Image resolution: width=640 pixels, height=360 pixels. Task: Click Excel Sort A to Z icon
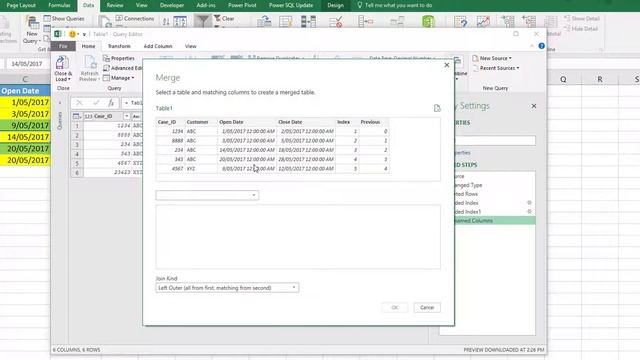click(x=166, y=22)
